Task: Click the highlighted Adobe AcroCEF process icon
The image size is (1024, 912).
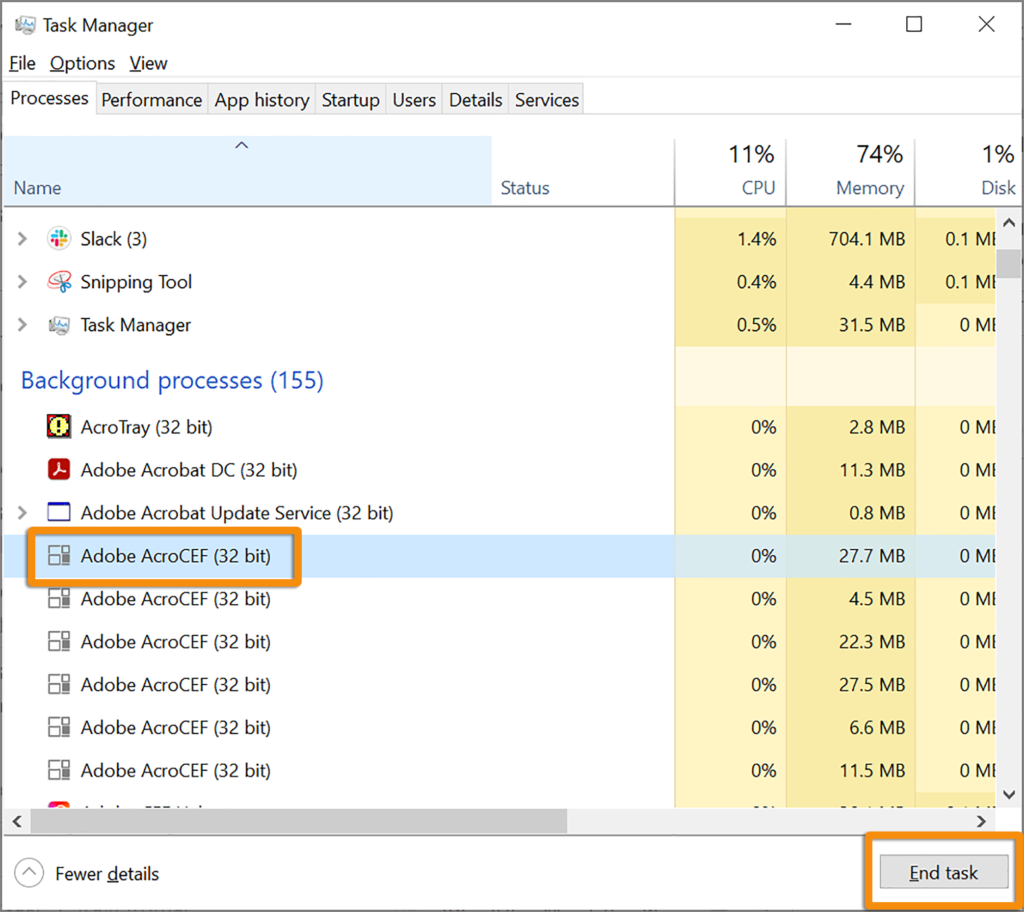Action: [58, 556]
